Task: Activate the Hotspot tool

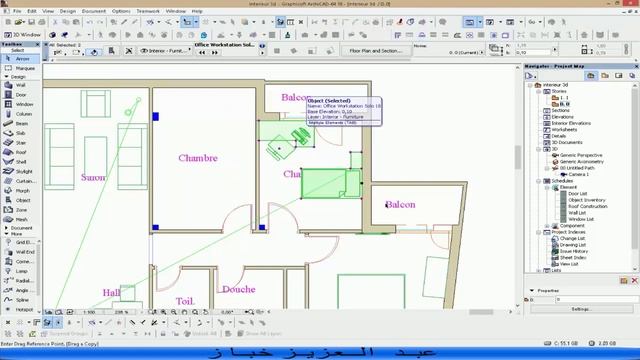Action: pyautogui.click(x=20, y=310)
